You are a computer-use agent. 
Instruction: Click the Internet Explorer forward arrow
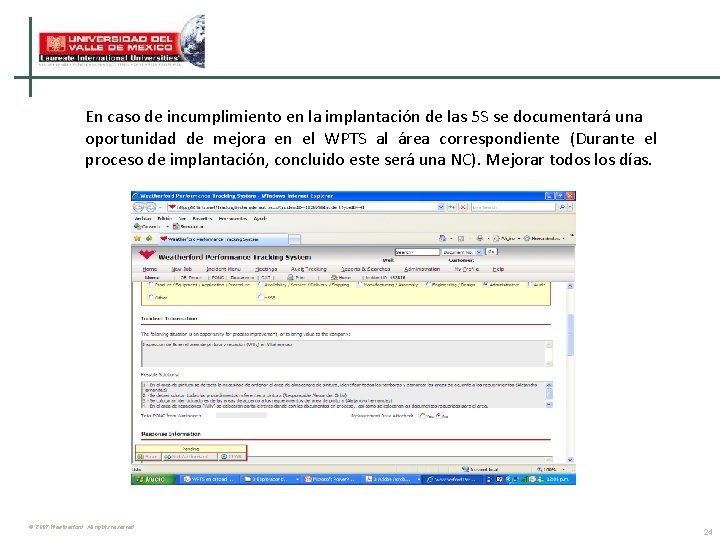tap(151, 207)
